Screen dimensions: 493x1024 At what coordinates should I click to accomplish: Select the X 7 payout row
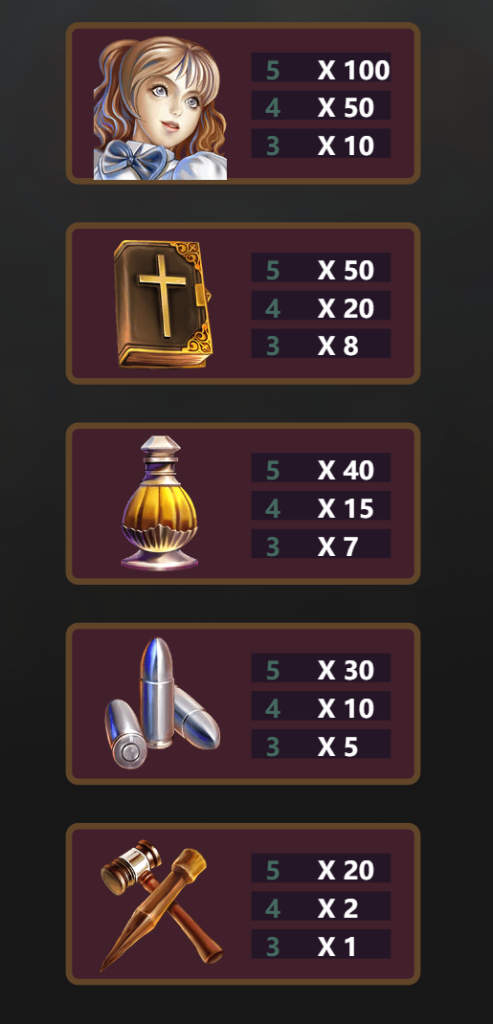pos(321,543)
